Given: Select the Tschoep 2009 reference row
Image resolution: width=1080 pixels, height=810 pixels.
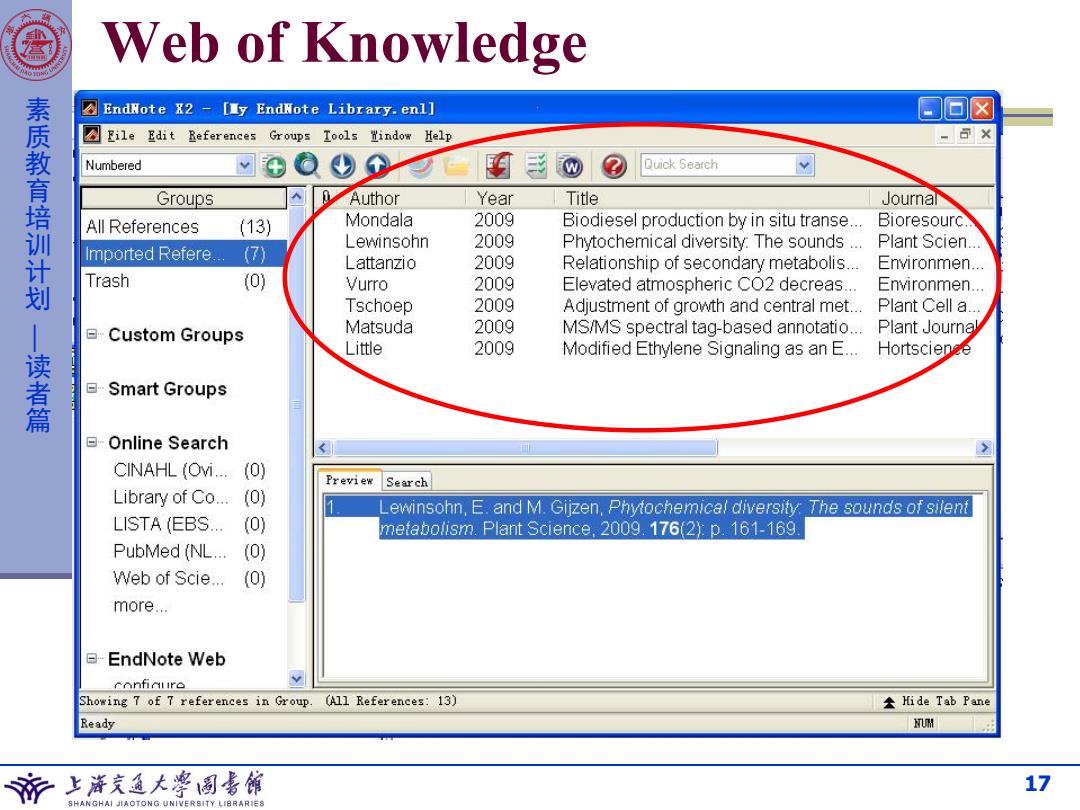Looking at the screenshot, I should pyautogui.click(x=654, y=305).
